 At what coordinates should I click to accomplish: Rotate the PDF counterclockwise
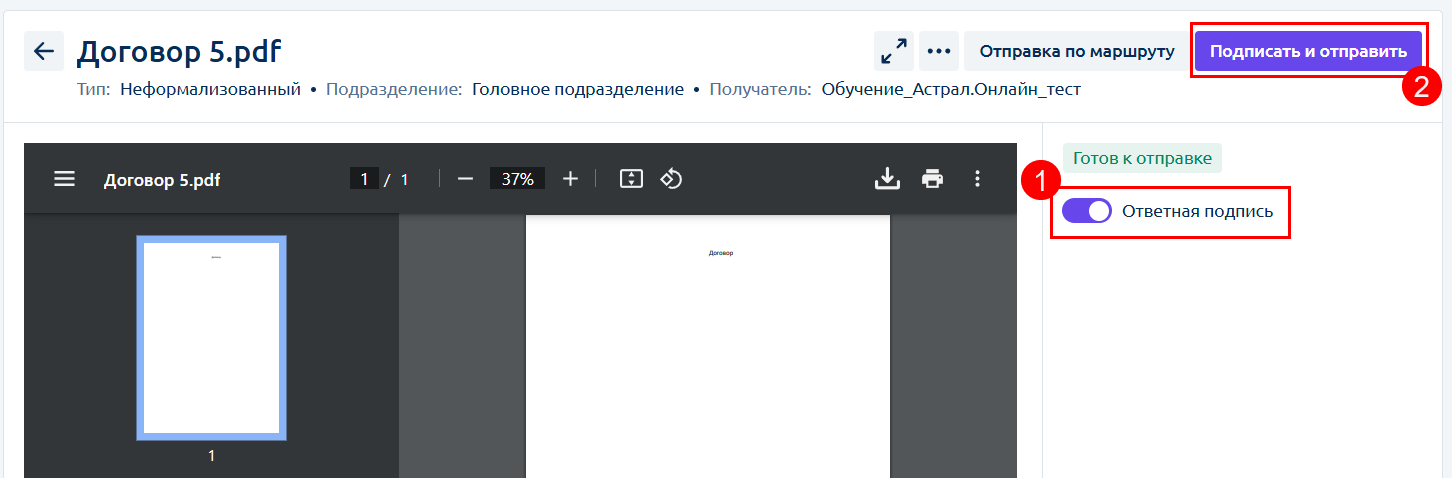click(672, 179)
